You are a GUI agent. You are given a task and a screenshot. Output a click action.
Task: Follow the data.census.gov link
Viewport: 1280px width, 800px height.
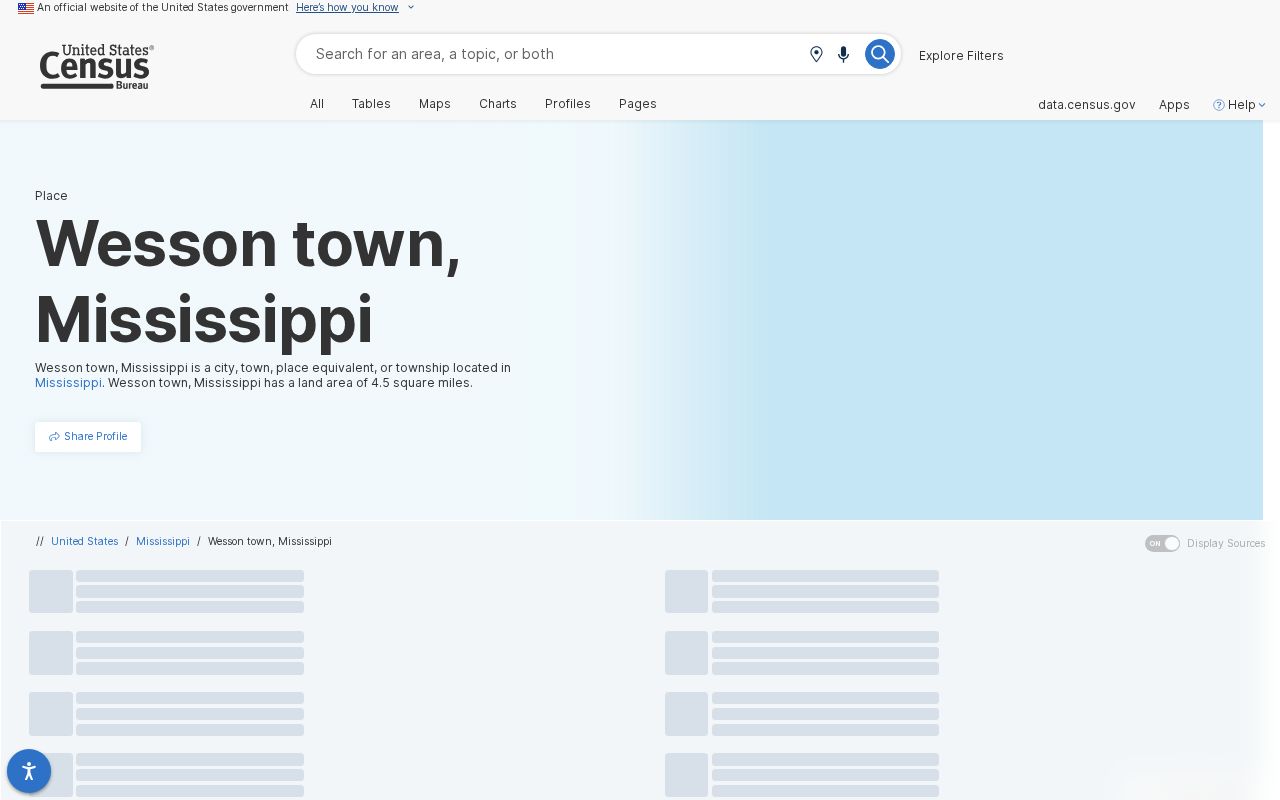1087,105
